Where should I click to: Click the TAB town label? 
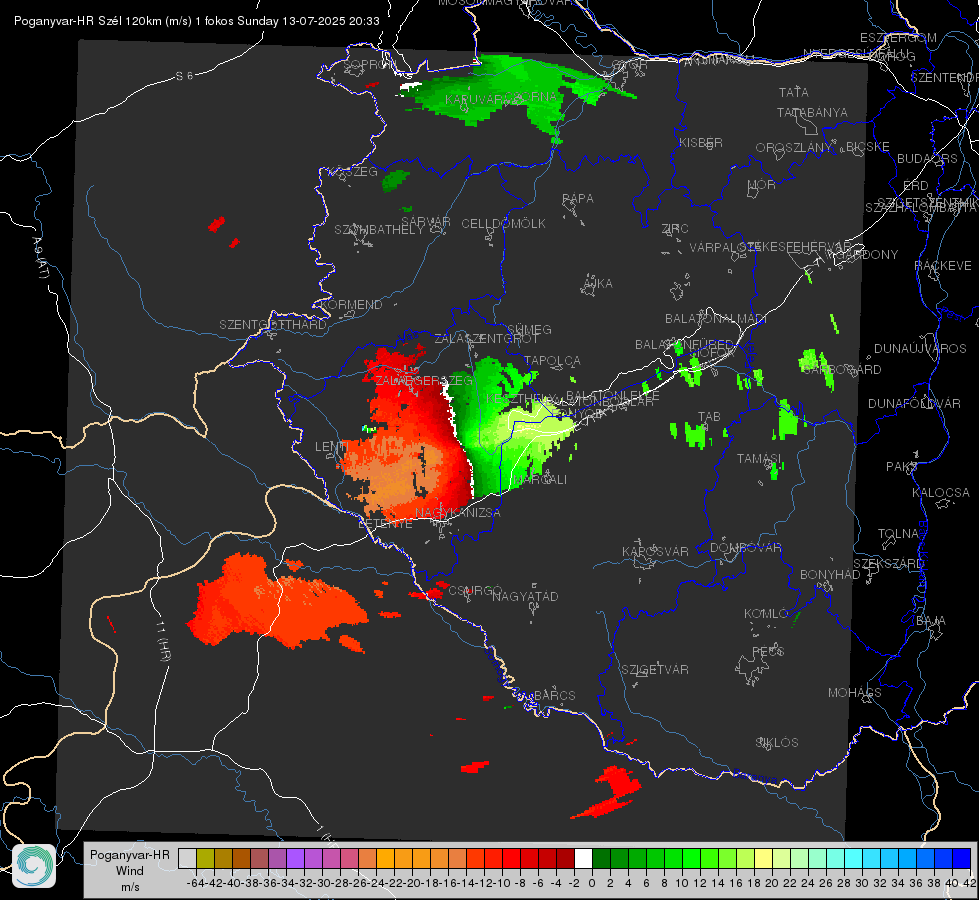click(x=709, y=417)
